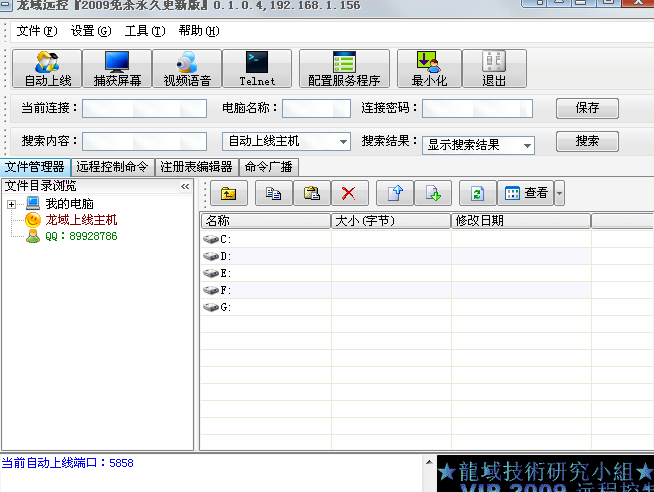Screen dimensions: 654x492
Task: Open the 设置(G) menu
Action: point(91,31)
